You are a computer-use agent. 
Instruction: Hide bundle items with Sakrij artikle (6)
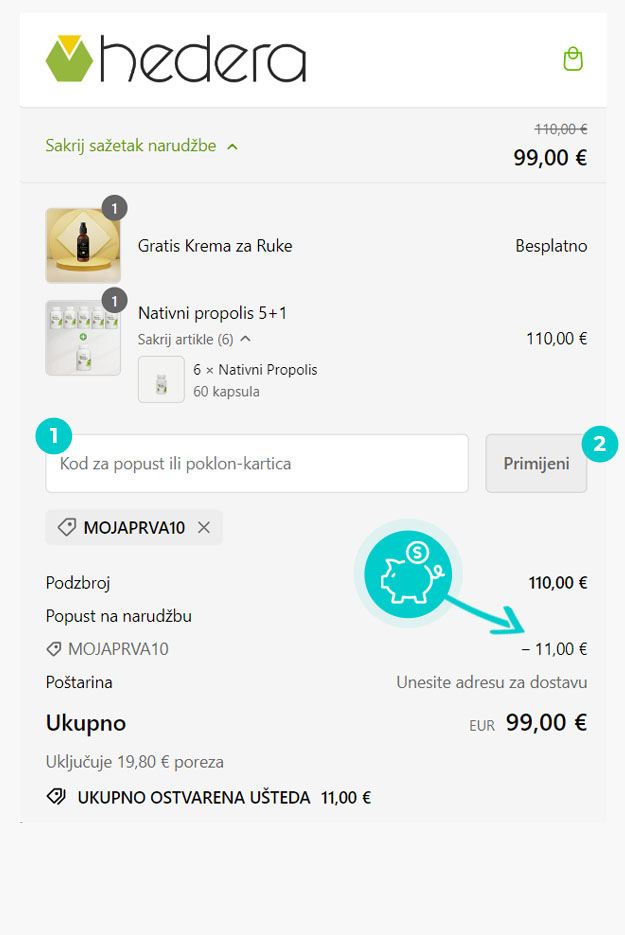pos(185,339)
